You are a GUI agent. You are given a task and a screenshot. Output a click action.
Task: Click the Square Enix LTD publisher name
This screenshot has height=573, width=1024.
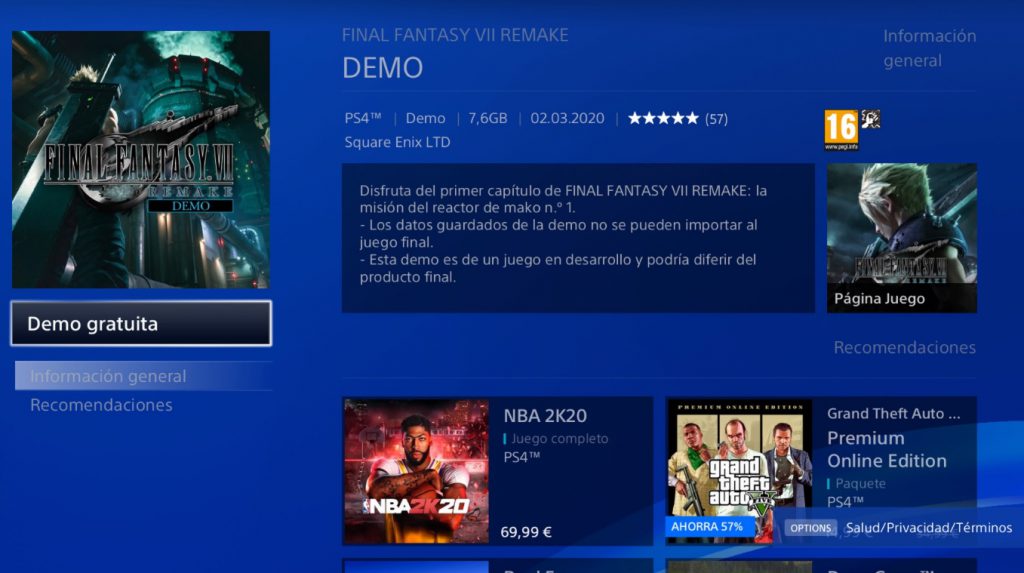click(397, 142)
